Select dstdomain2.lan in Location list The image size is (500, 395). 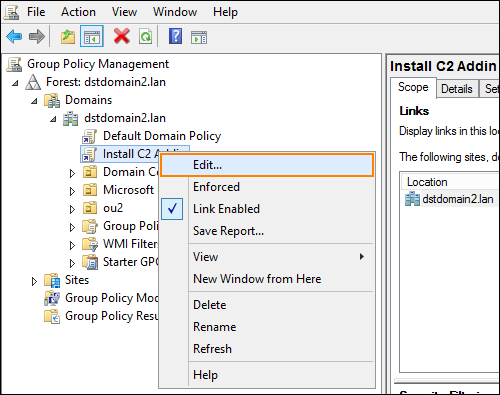point(458,199)
